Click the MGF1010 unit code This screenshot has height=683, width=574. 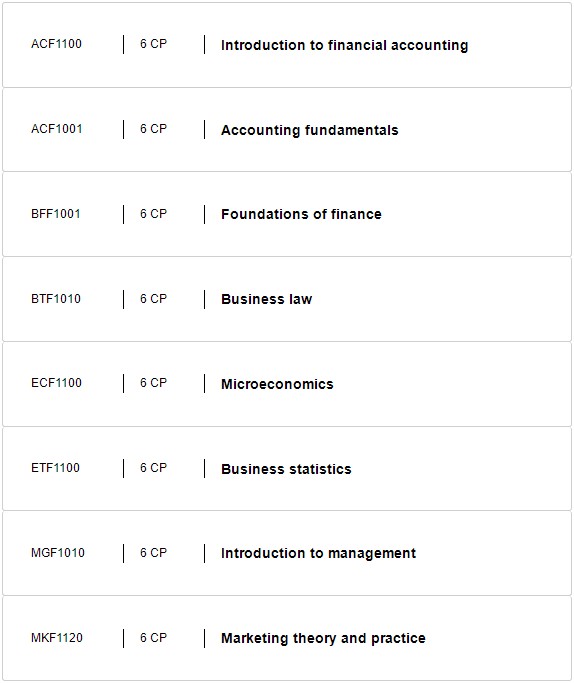[x=58, y=553]
